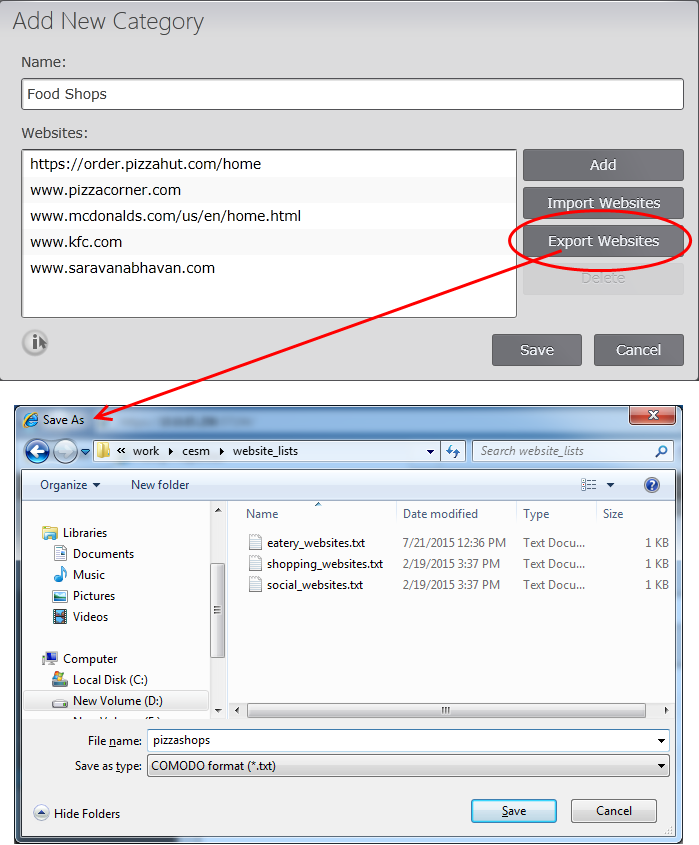699x845 pixels.
Task: Click navigation pane scroll down arrow
Action: point(218,710)
